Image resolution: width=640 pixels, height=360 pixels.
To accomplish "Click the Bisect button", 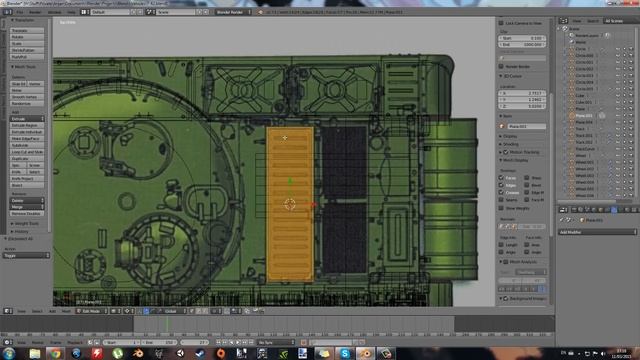I will [27, 185].
